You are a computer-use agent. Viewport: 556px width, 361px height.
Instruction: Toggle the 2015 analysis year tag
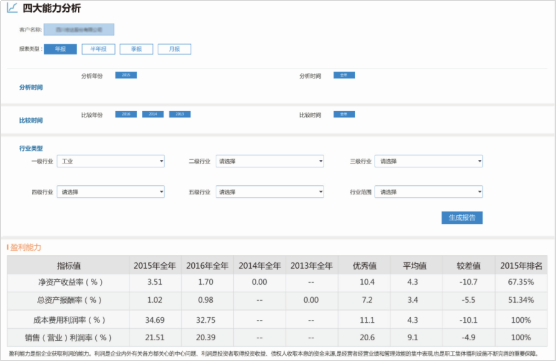pyautogui.click(x=126, y=75)
